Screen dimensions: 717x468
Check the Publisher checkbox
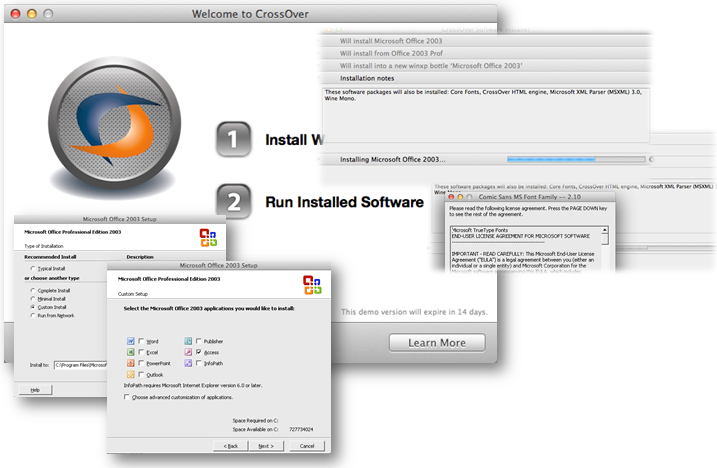pyautogui.click(x=198, y=341)
